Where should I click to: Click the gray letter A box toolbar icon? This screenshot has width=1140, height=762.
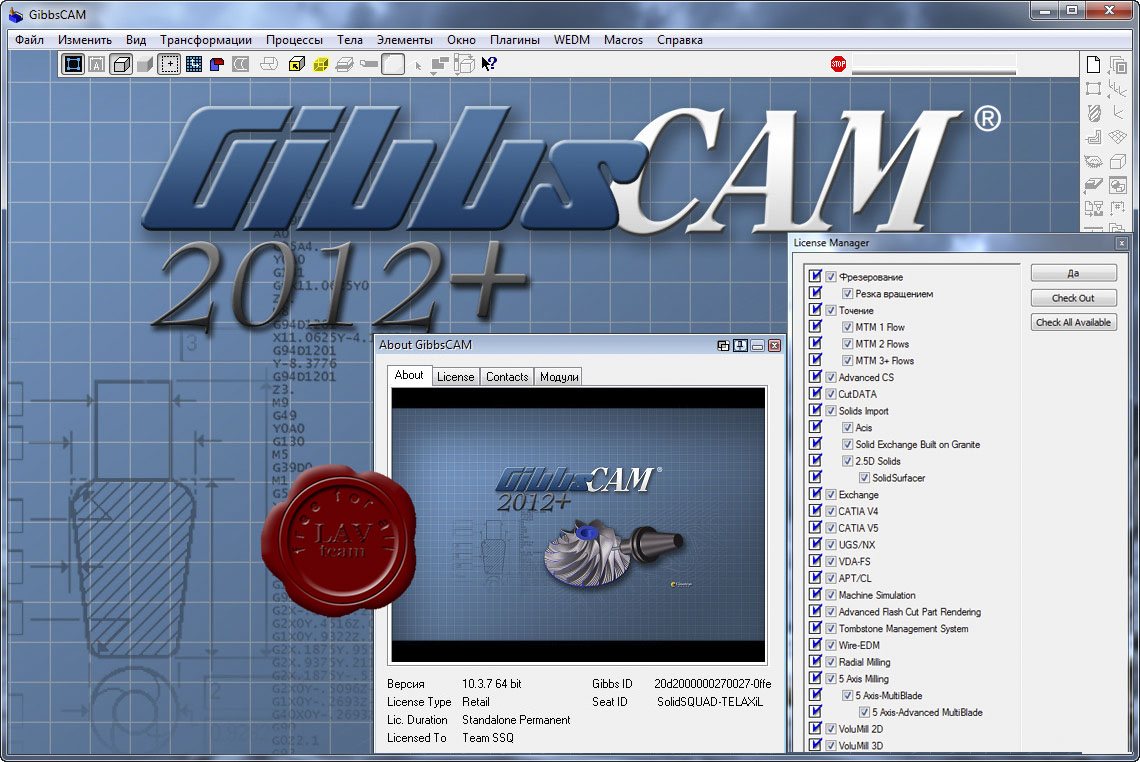97,65
